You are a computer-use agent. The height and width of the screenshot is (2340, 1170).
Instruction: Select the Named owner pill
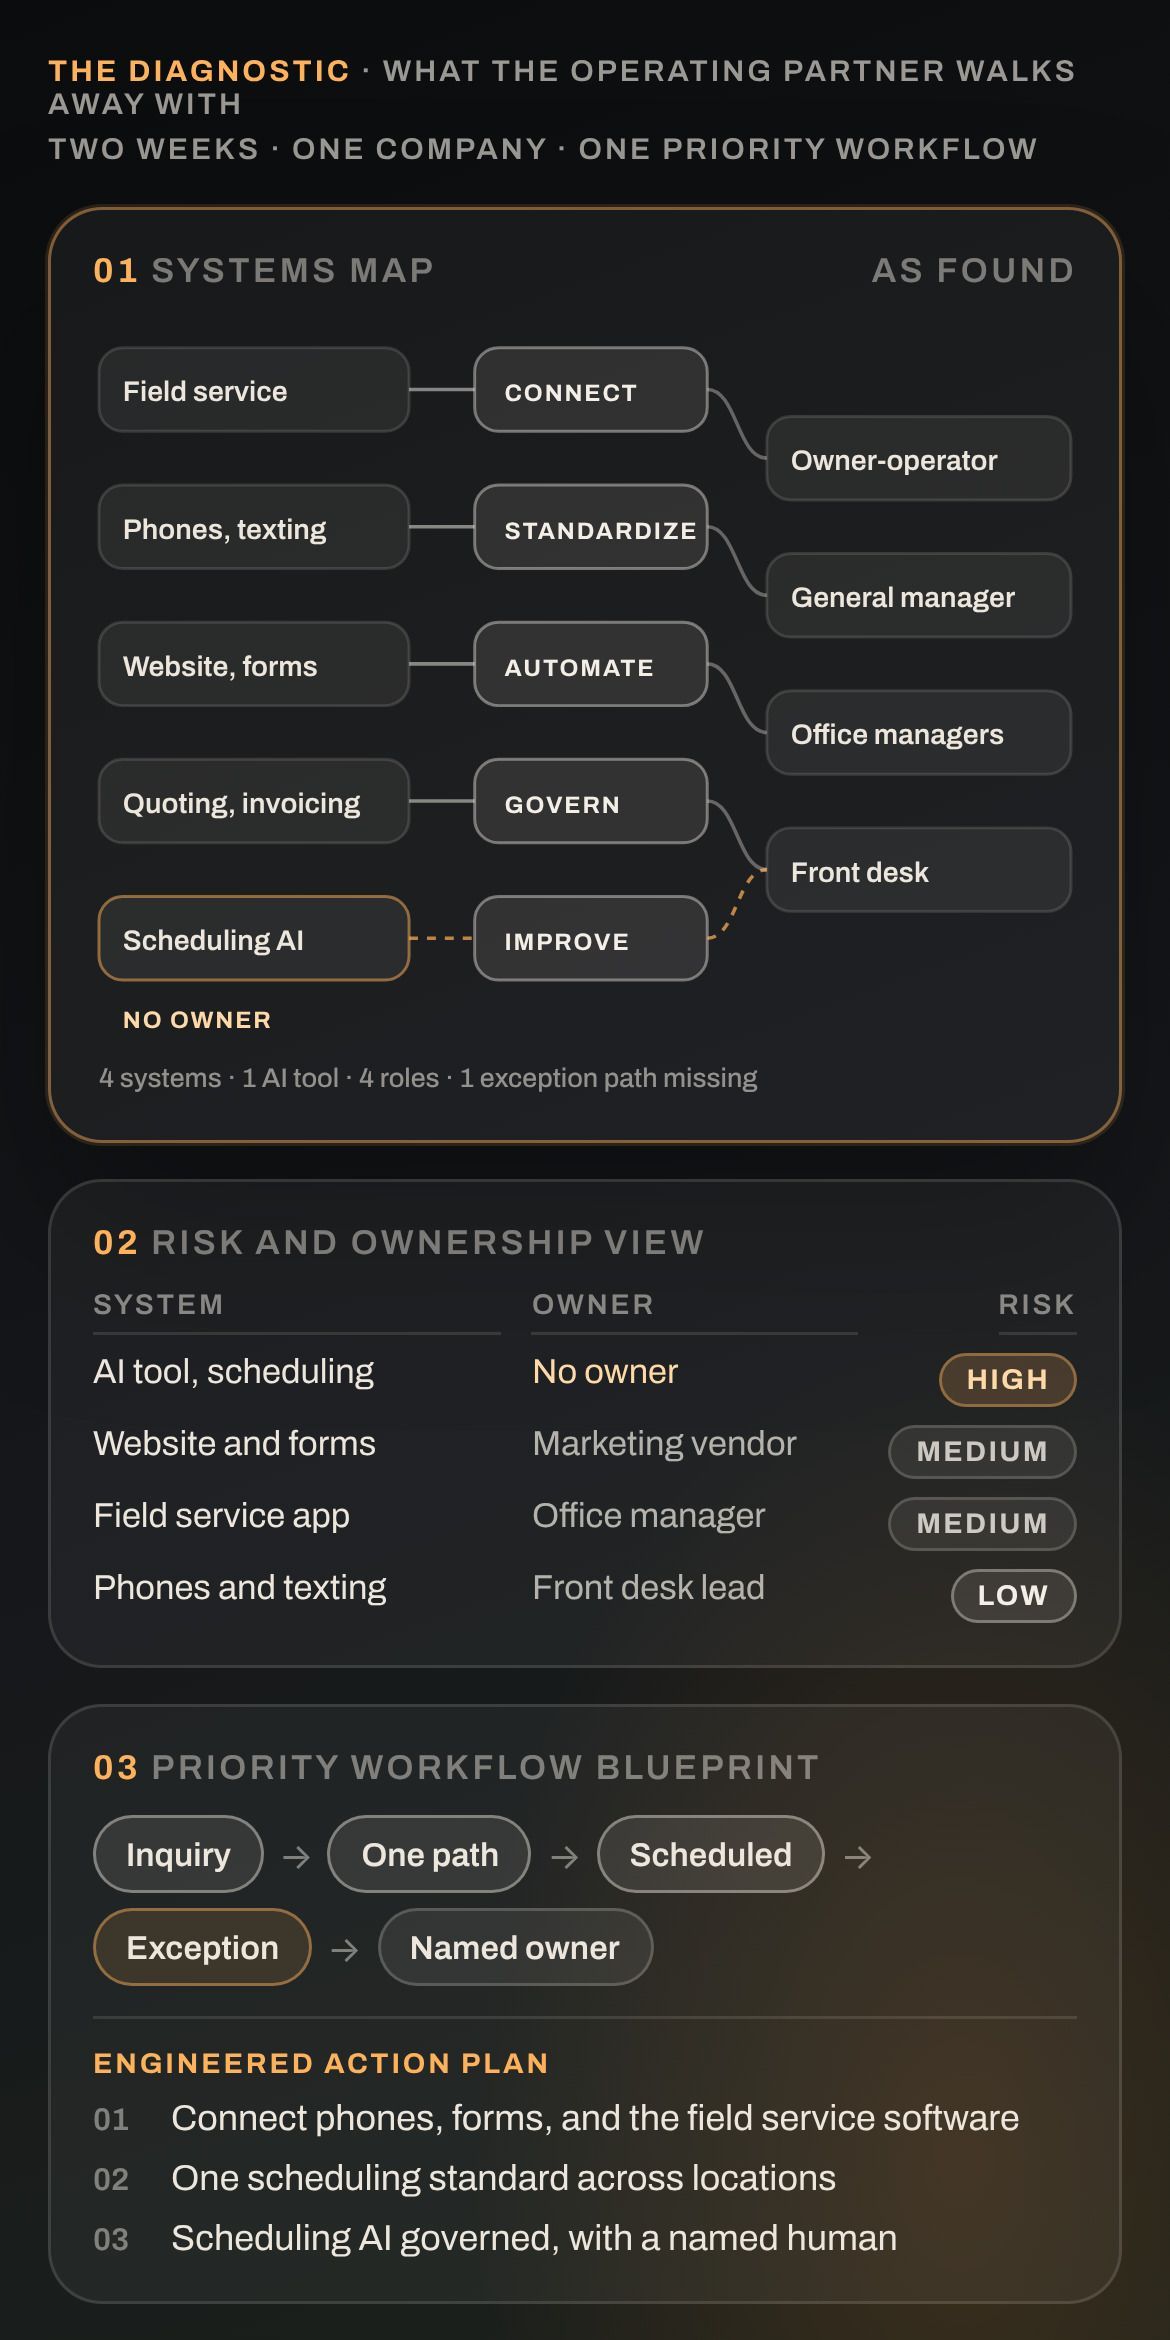coord(515,1947)
